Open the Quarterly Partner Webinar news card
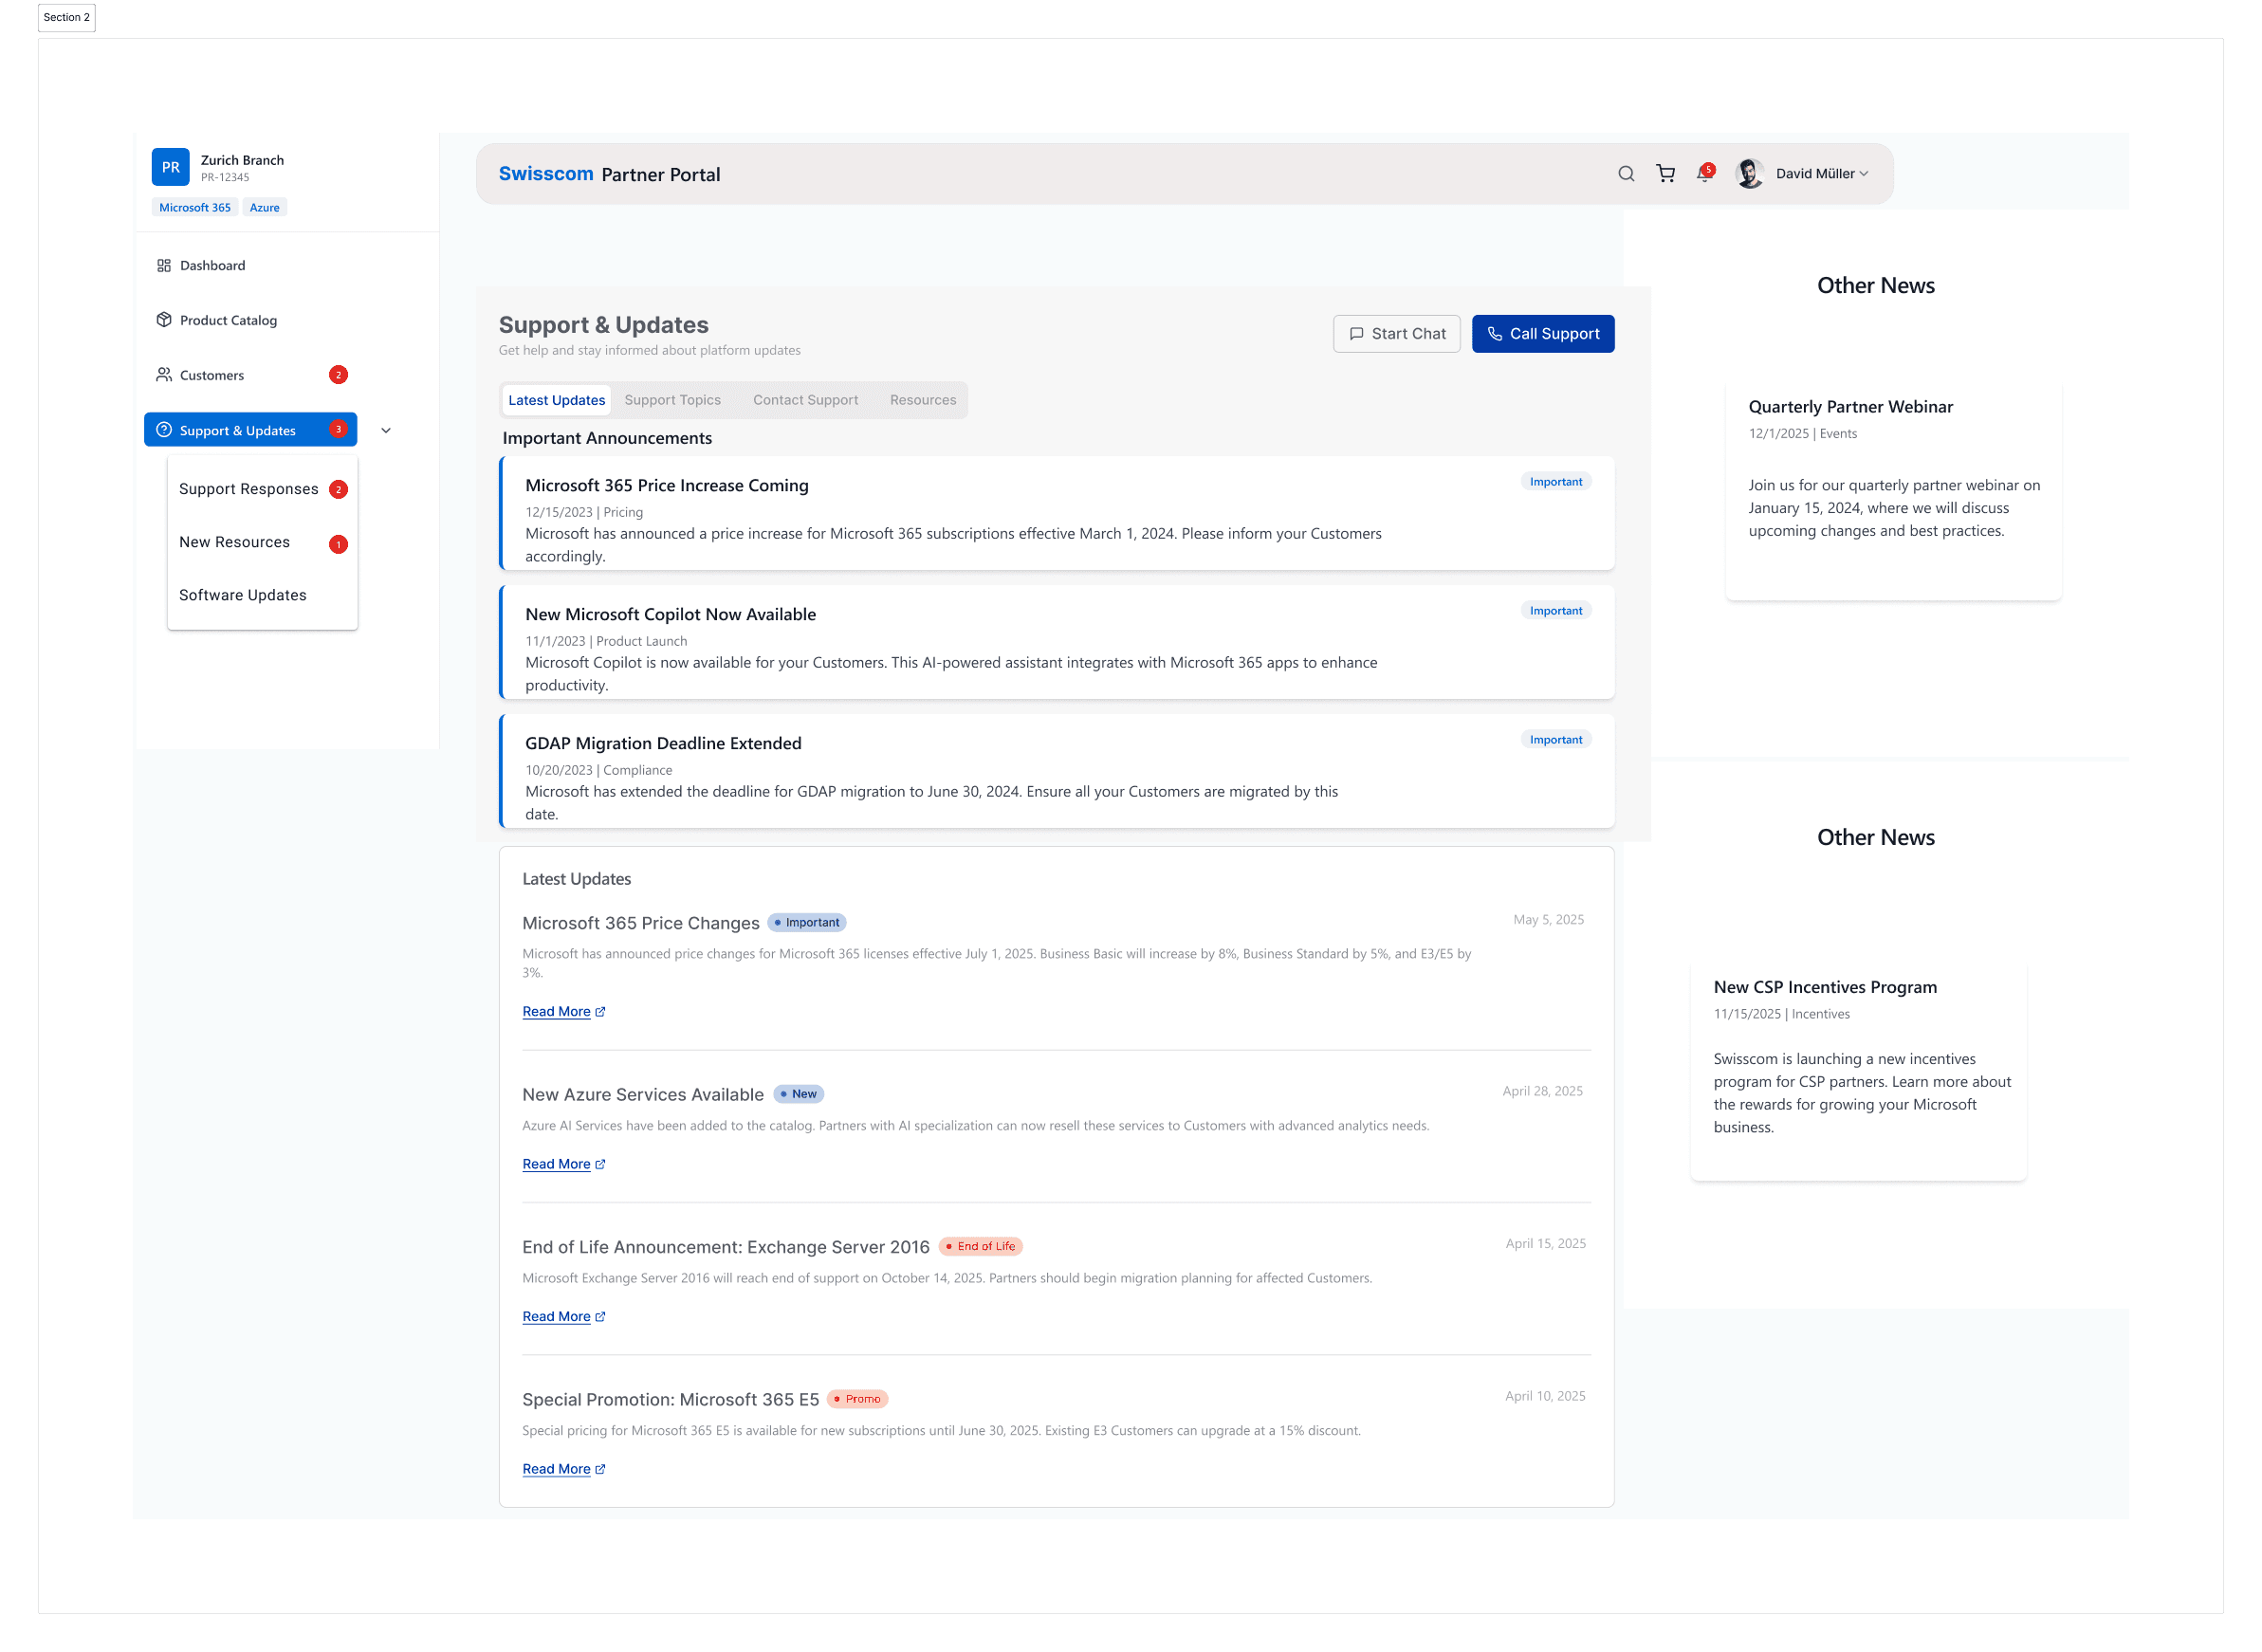Screen dimensions: 2262x1652 point(1893,491)
